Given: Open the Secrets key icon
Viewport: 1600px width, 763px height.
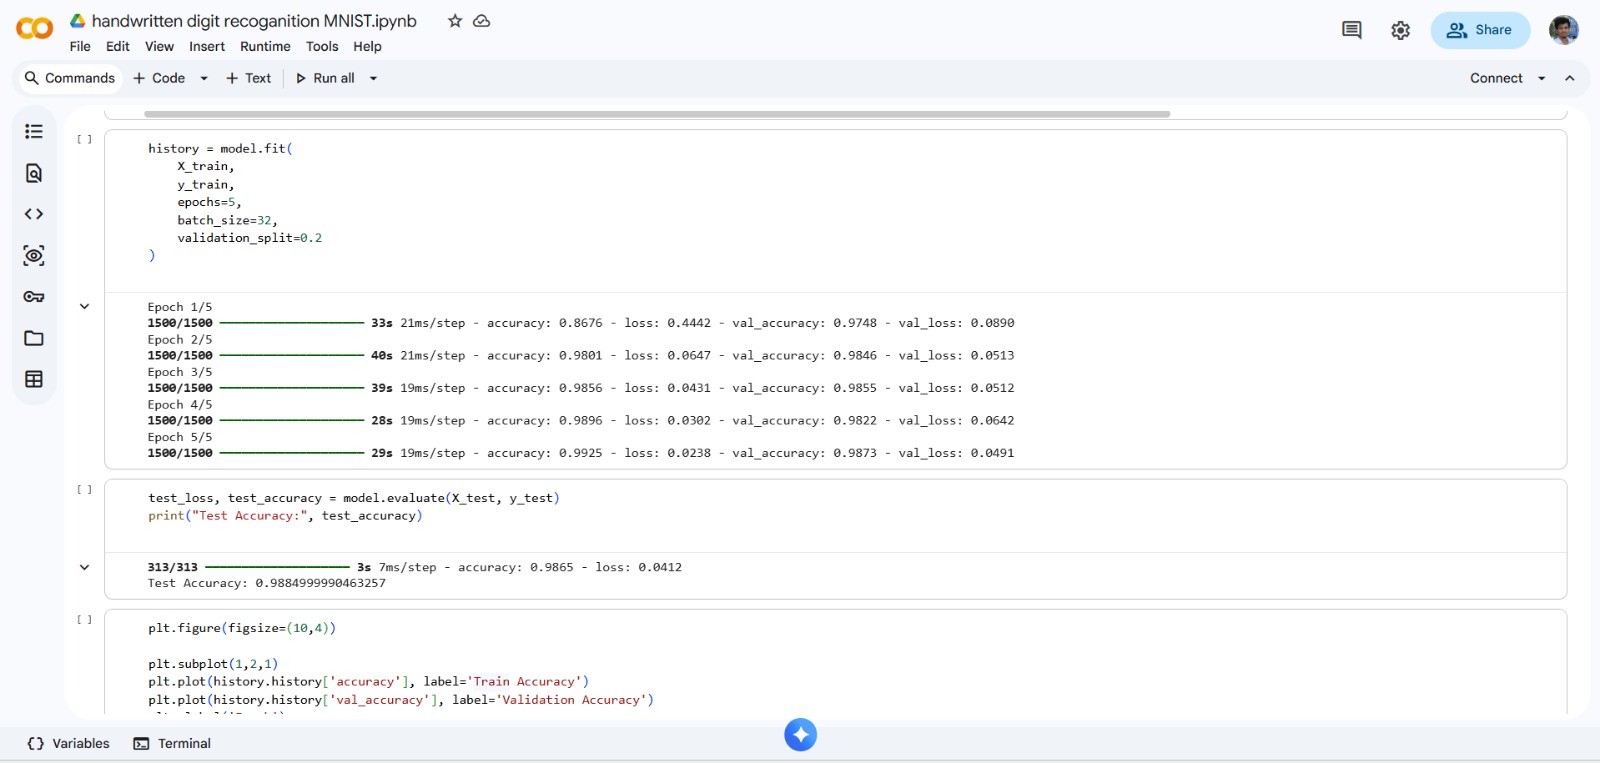Looking at the screenshot, I should (34, 297).
